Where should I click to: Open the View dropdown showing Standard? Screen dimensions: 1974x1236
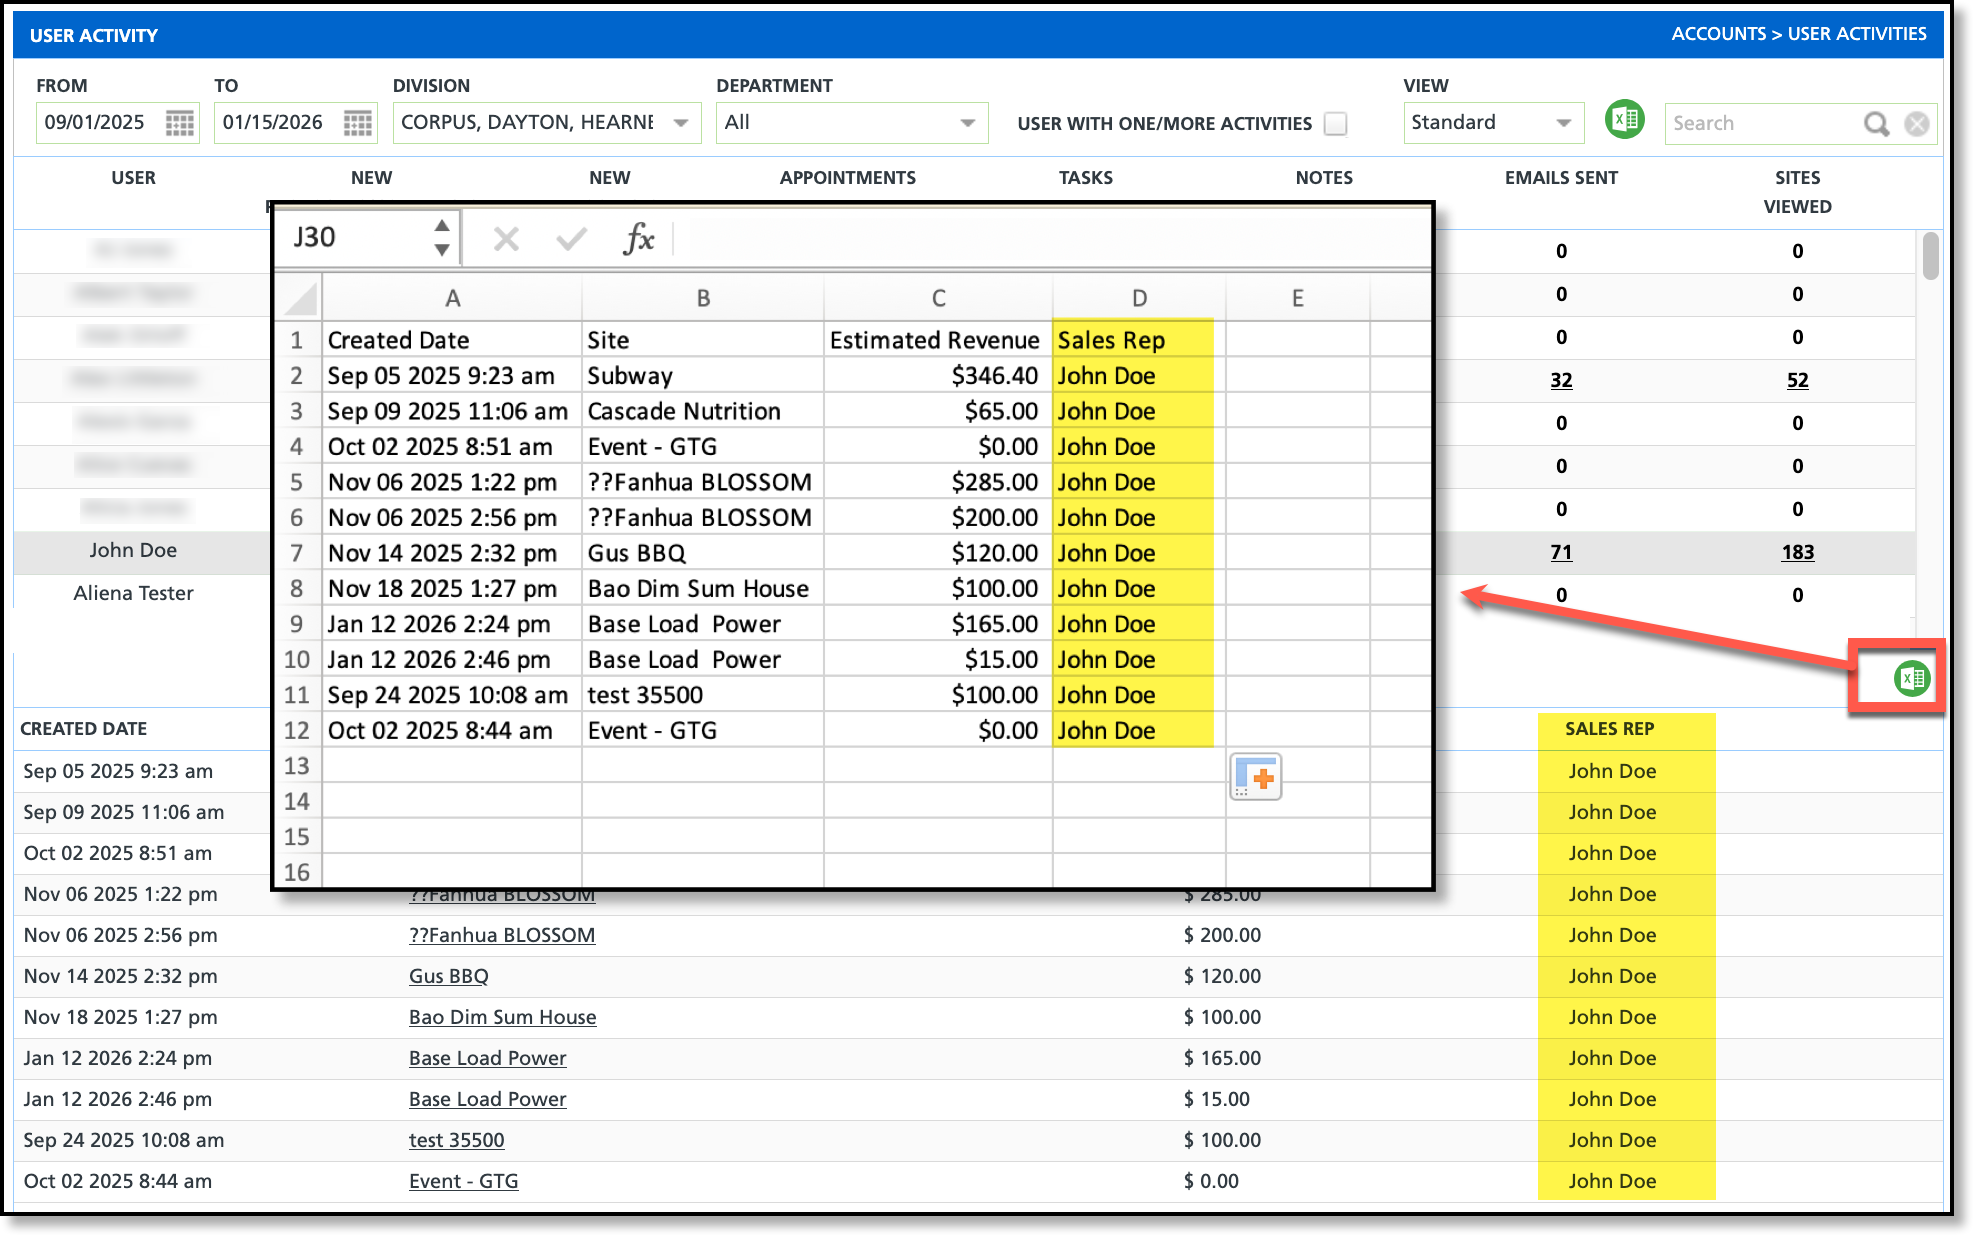(x=1563, y=123)
